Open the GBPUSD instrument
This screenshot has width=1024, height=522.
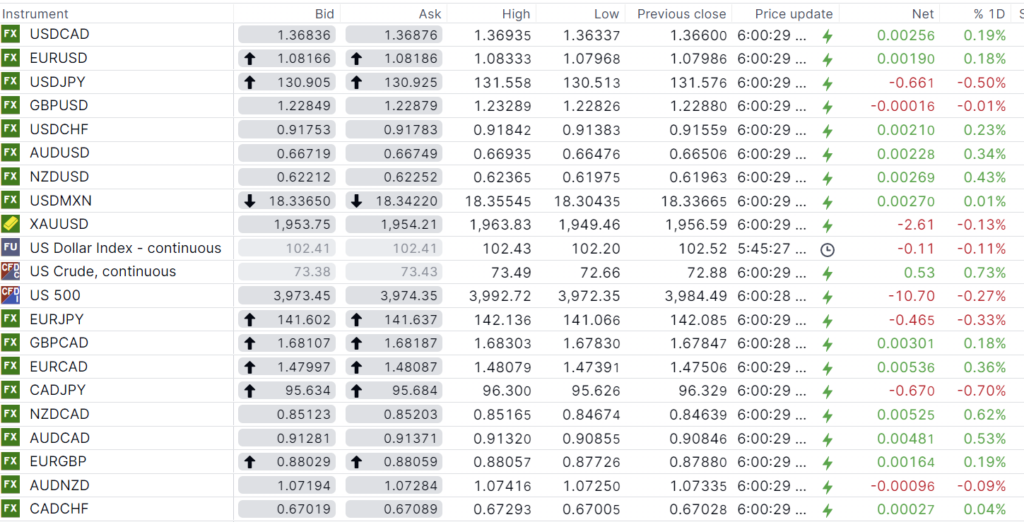59,106
